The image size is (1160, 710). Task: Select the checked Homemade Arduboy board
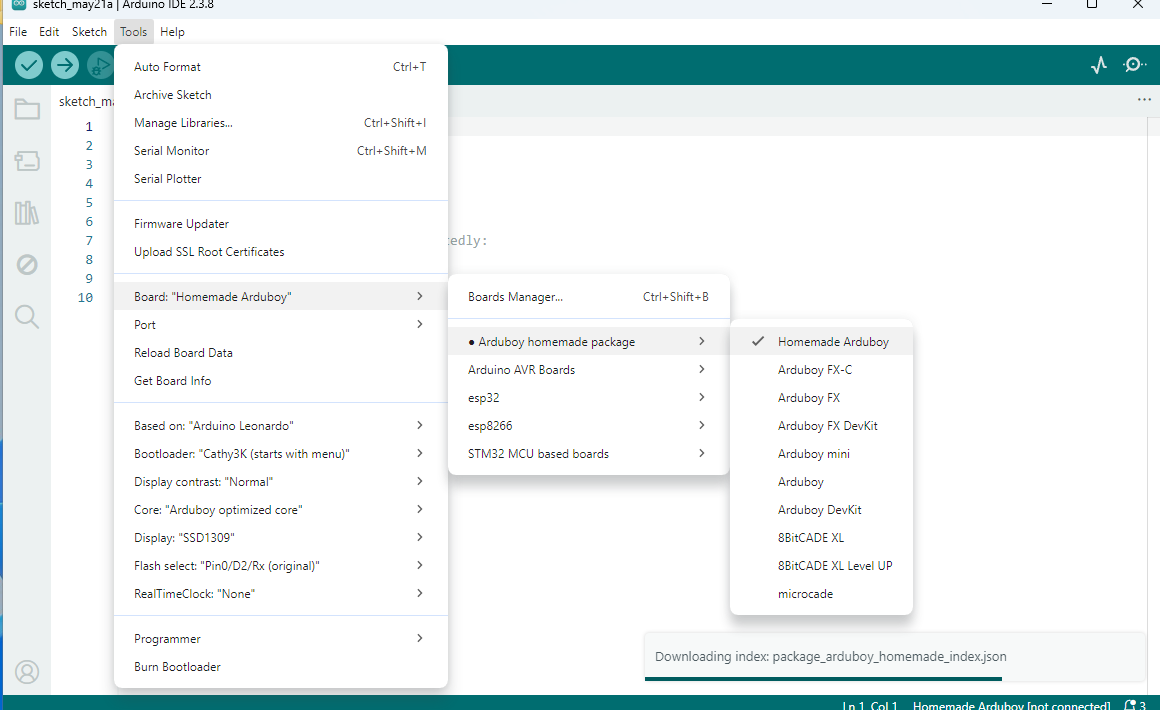[821, 342]
